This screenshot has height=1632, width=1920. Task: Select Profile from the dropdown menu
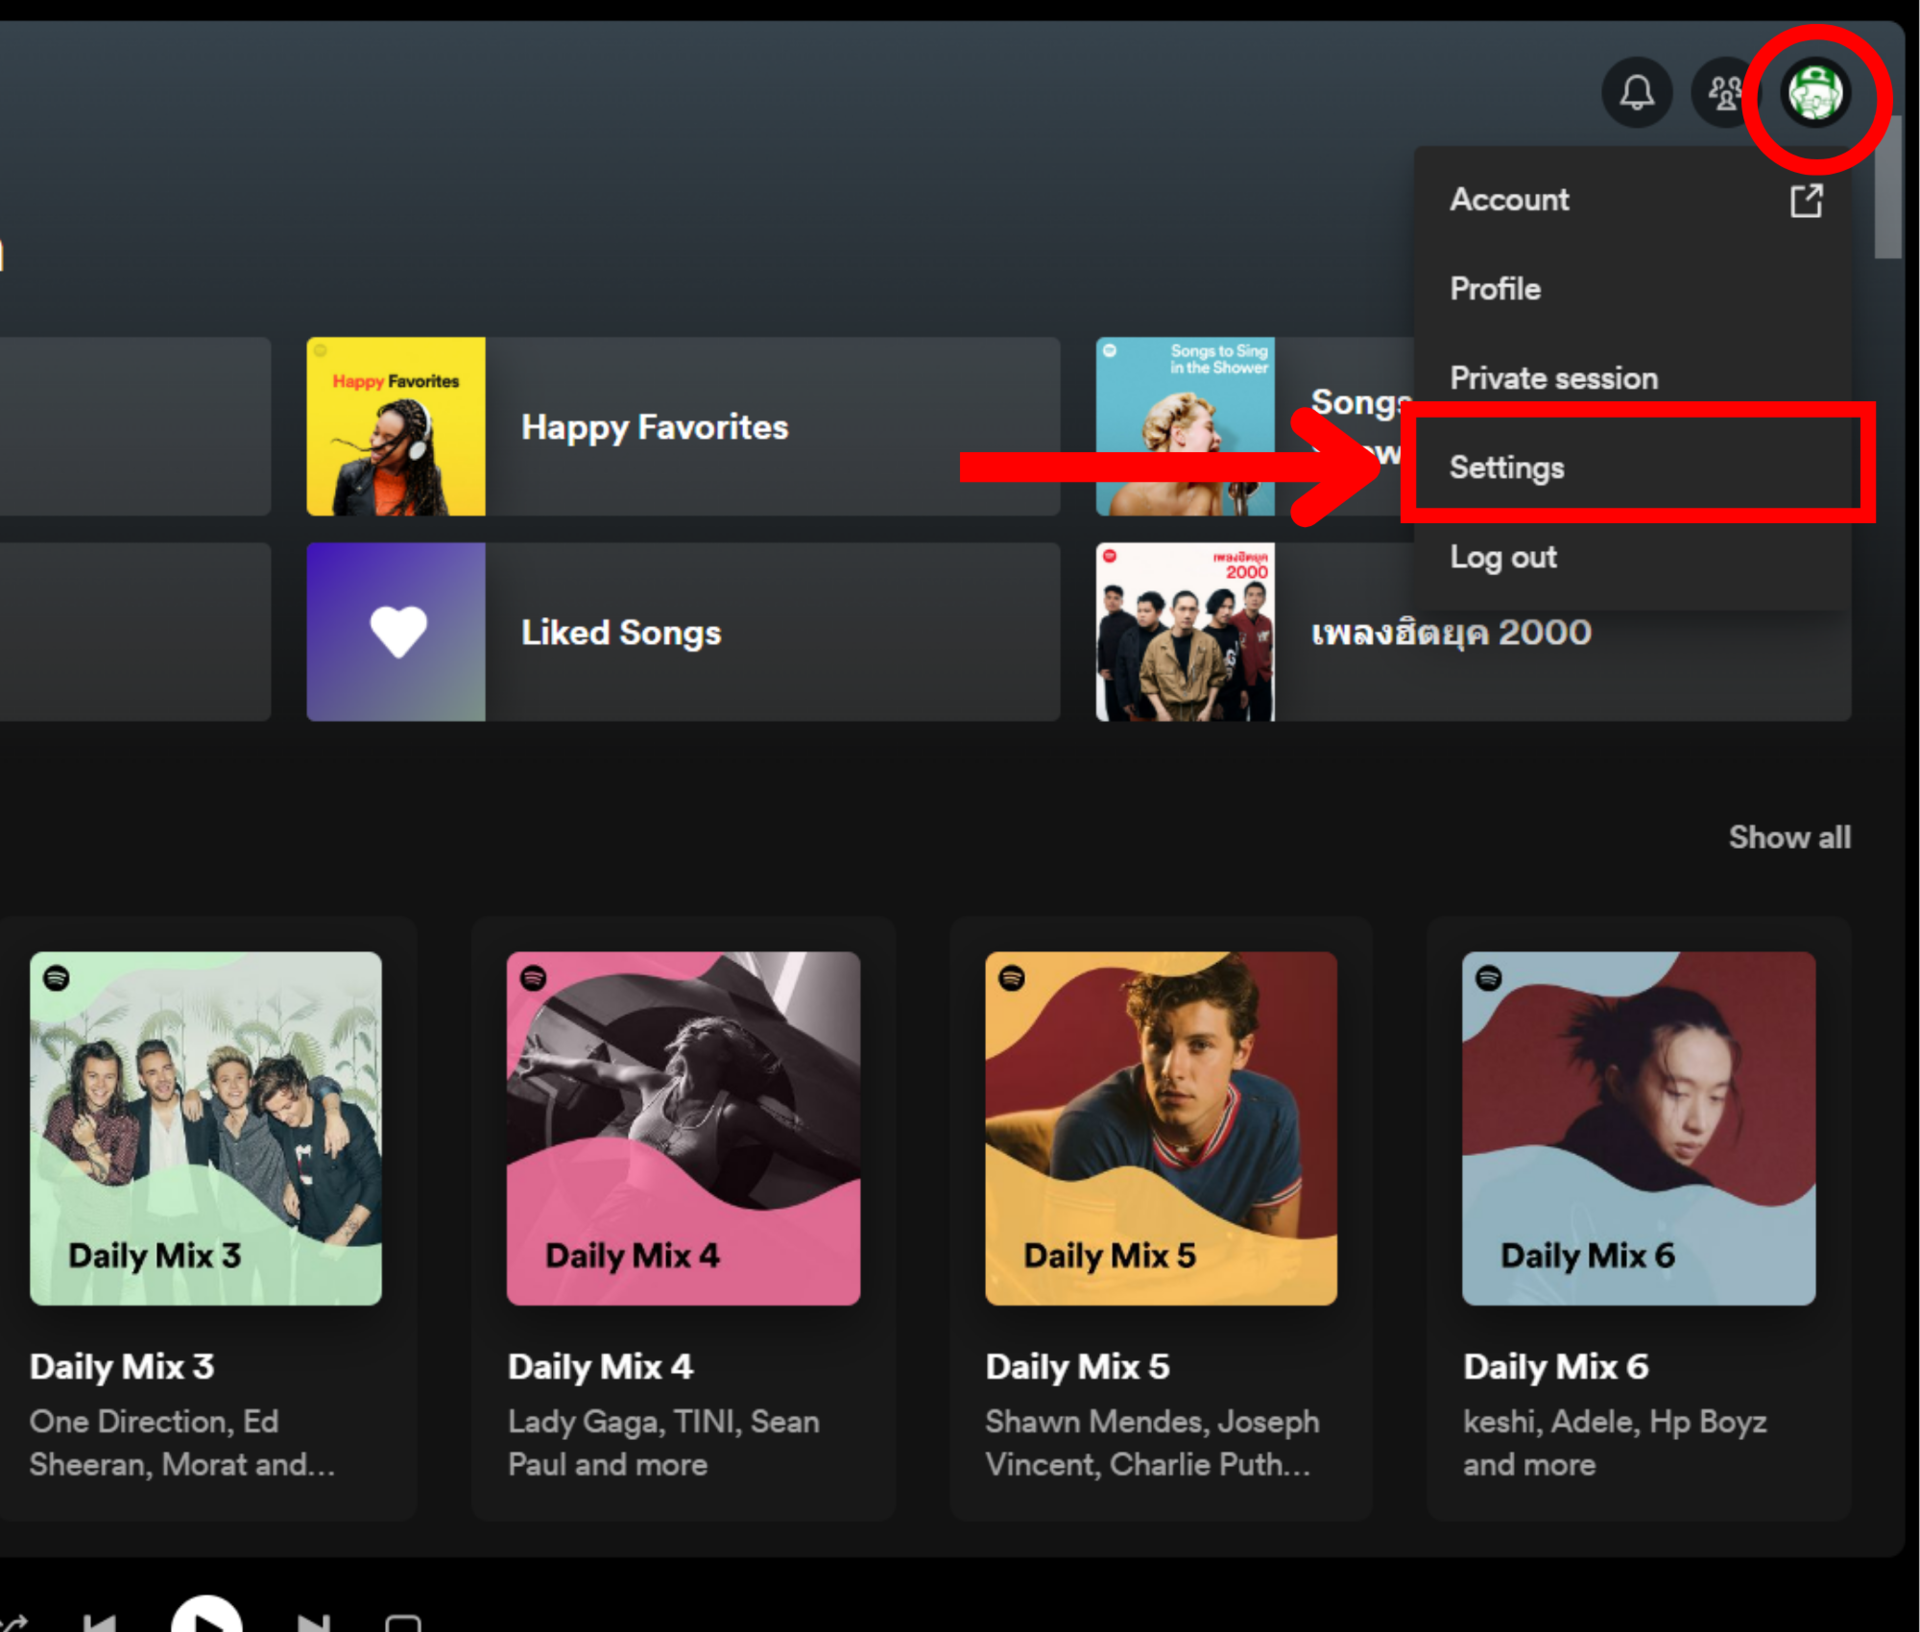pos(1496,289)
